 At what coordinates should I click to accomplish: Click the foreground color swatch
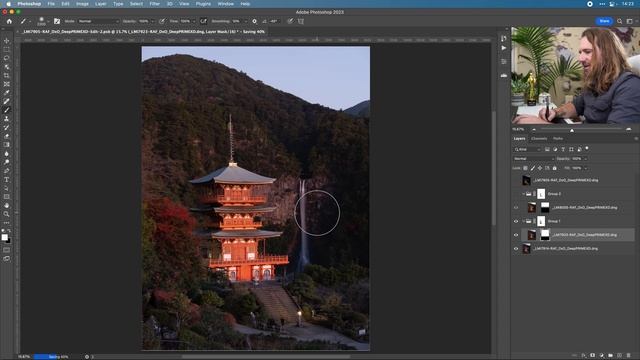coord(4,237)
